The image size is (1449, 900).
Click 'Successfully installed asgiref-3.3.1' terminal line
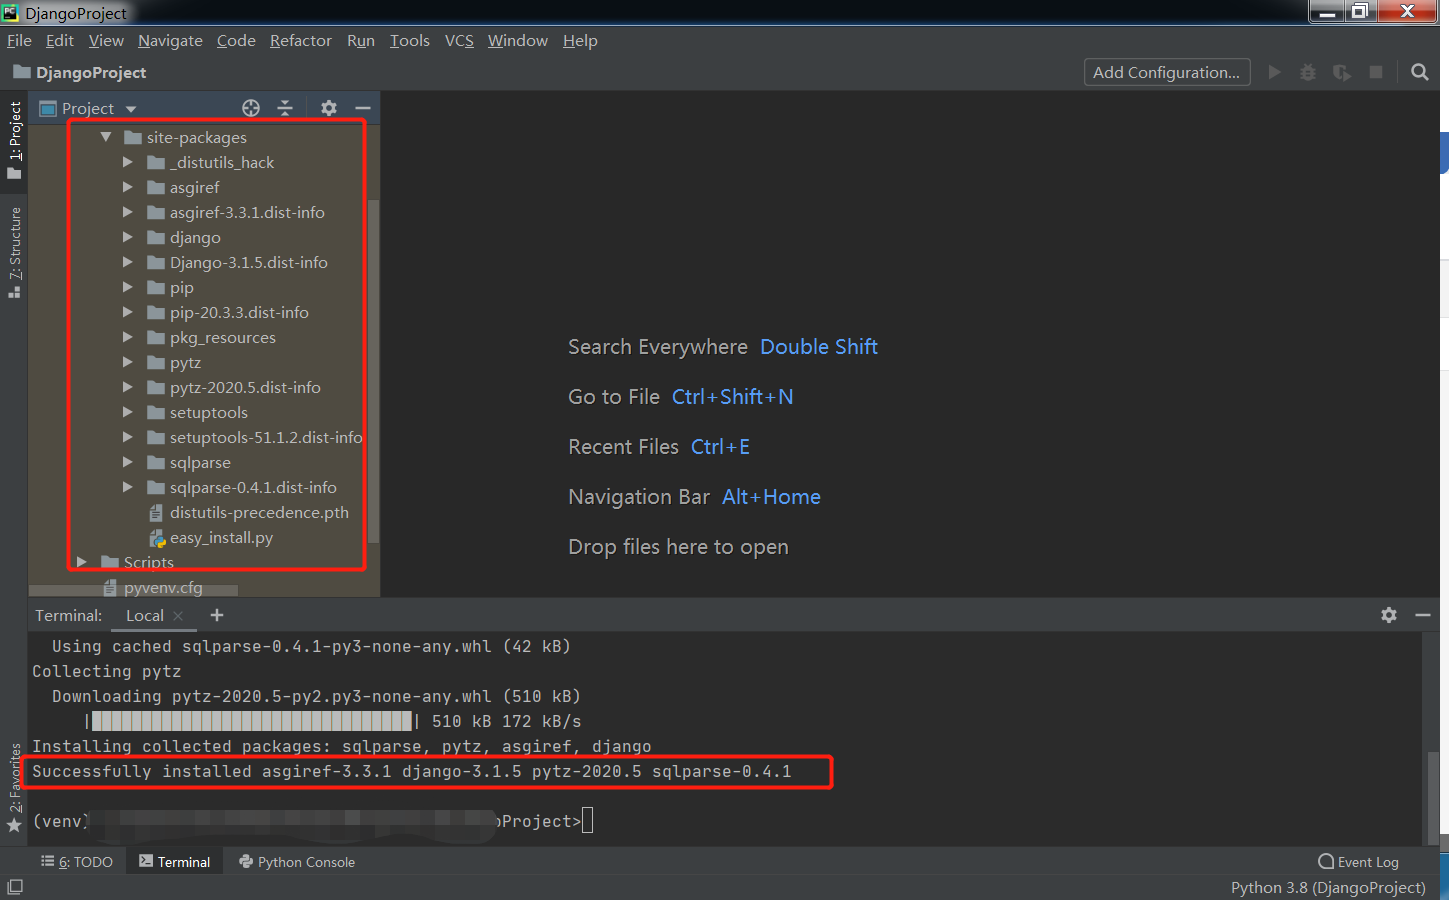click(411, 771)
